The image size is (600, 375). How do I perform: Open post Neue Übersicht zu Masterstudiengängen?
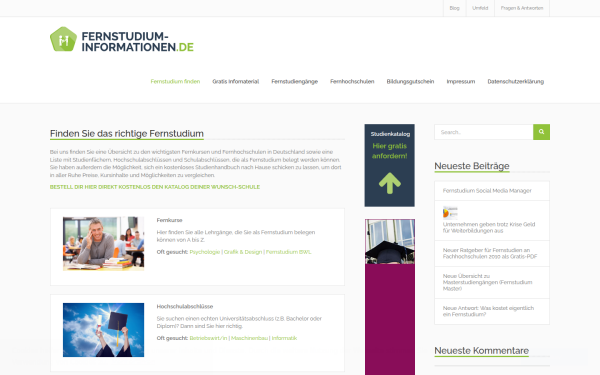[488, 282]
